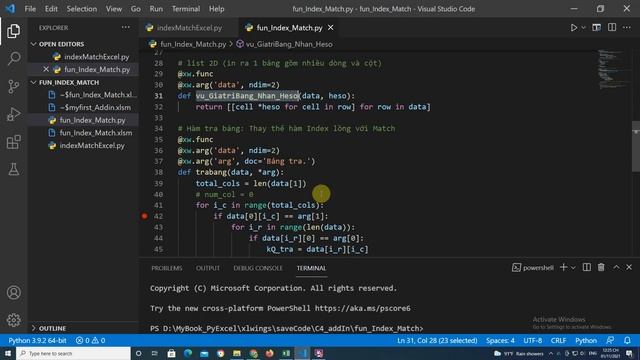Screen dimensions: 640x360
Task: Switch to the Debug Console tab
Action: 258,268
